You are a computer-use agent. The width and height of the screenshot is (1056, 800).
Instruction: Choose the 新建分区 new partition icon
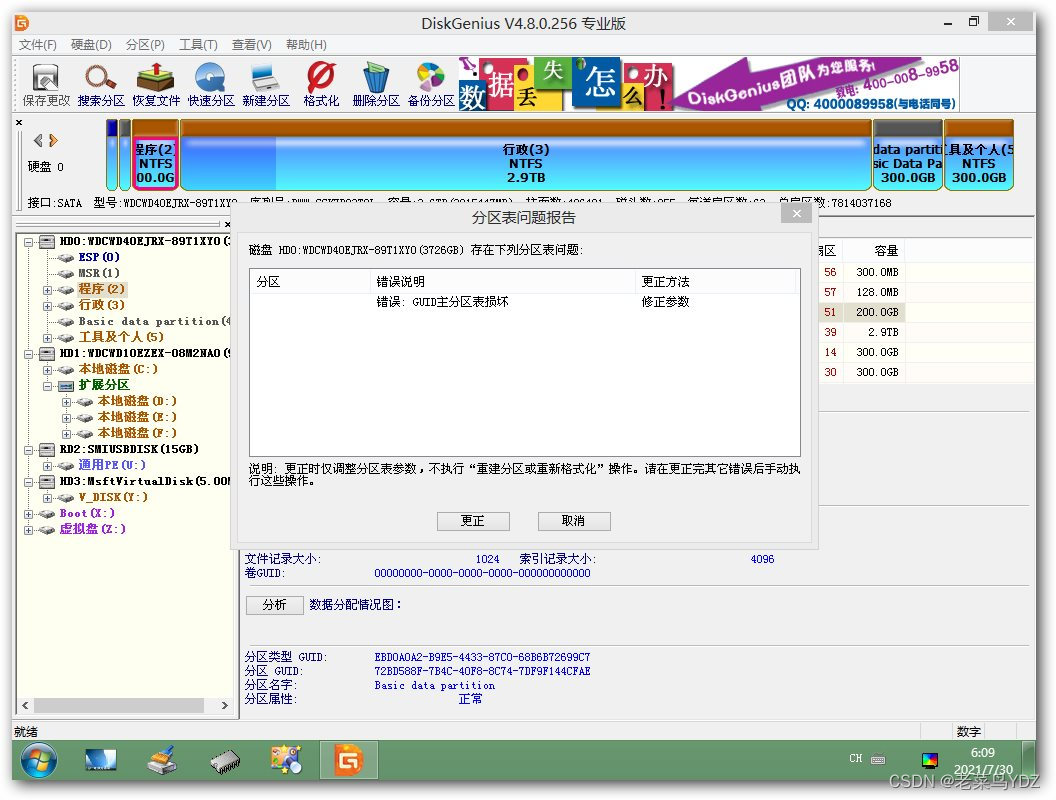tap(265, 85)
